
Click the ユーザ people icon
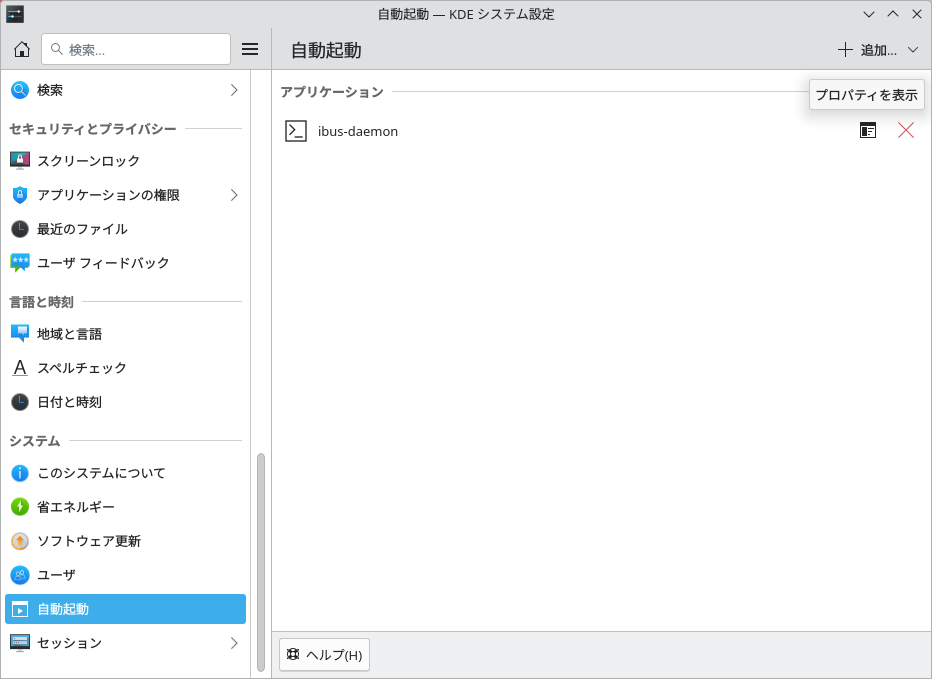coord(20,575)
